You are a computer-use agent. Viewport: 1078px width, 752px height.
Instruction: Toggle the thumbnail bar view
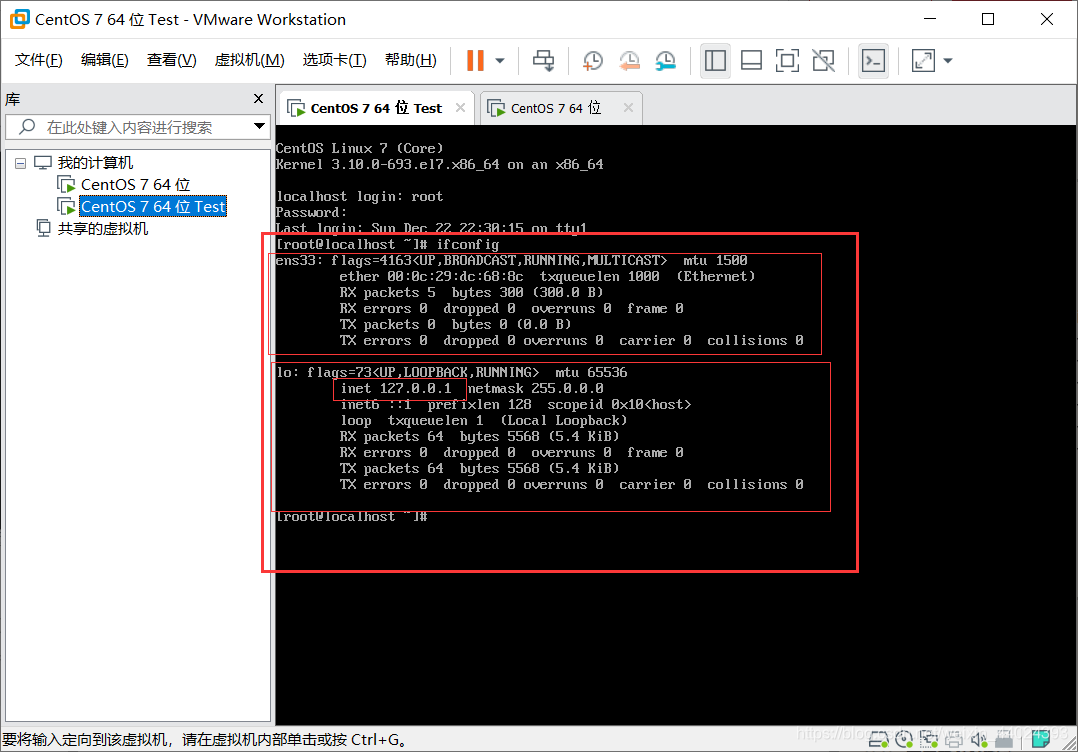(751, 60)
